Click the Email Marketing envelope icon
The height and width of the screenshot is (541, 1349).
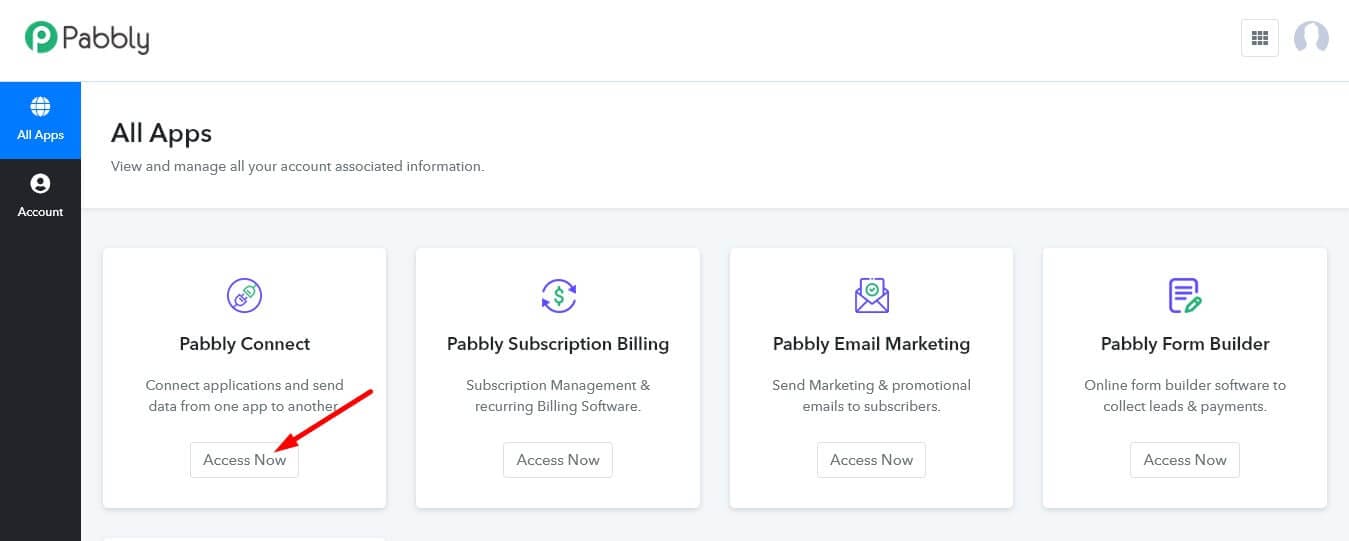871,295
